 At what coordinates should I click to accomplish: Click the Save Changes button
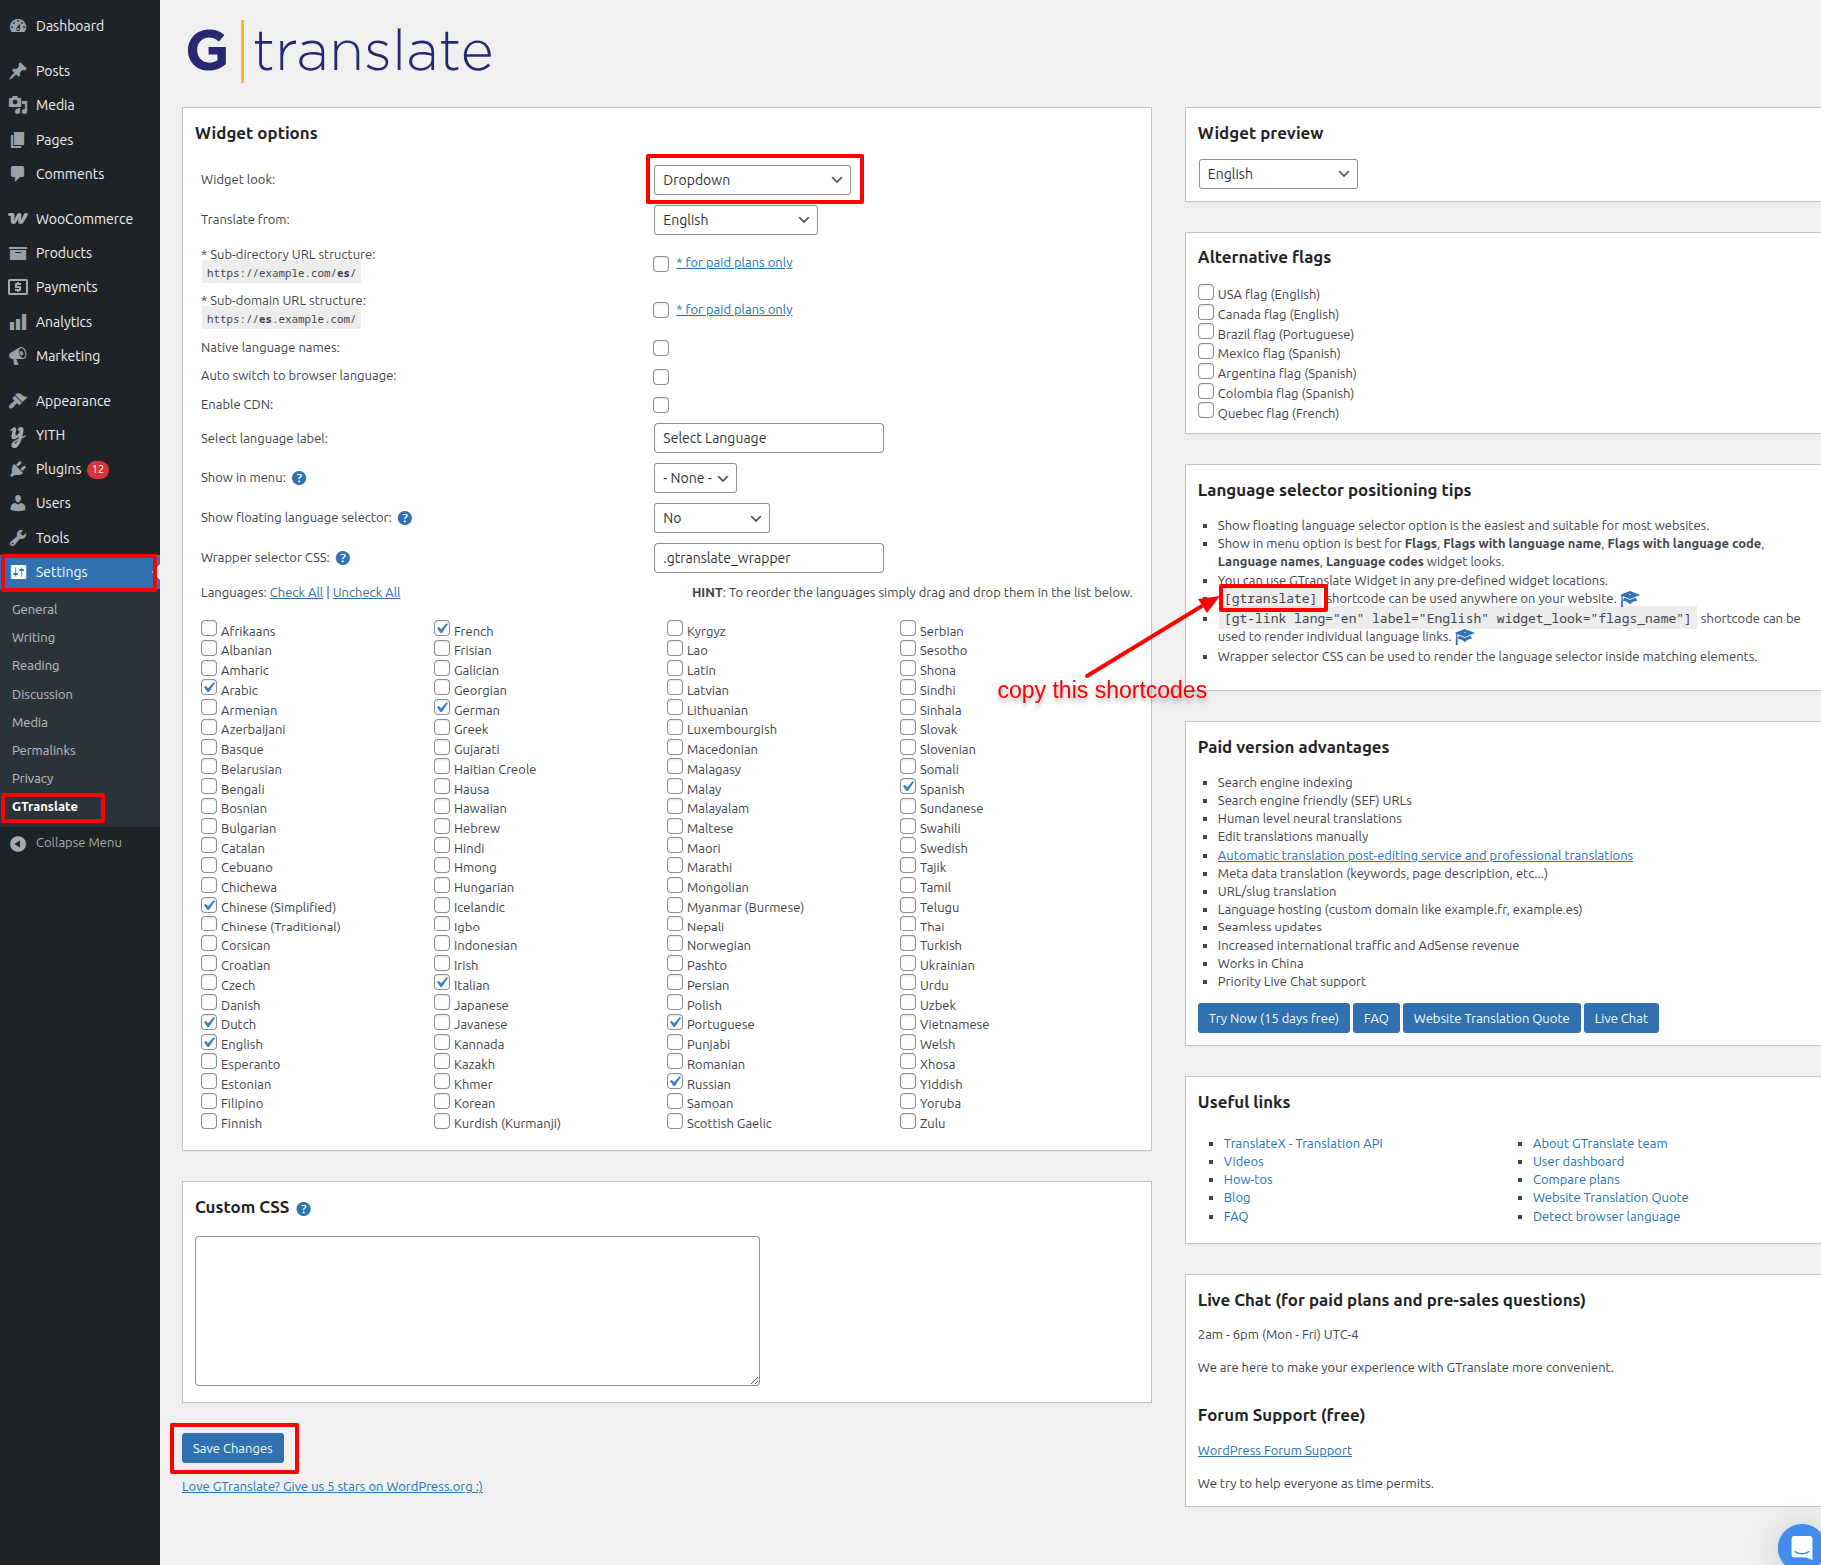[233, 1448]
